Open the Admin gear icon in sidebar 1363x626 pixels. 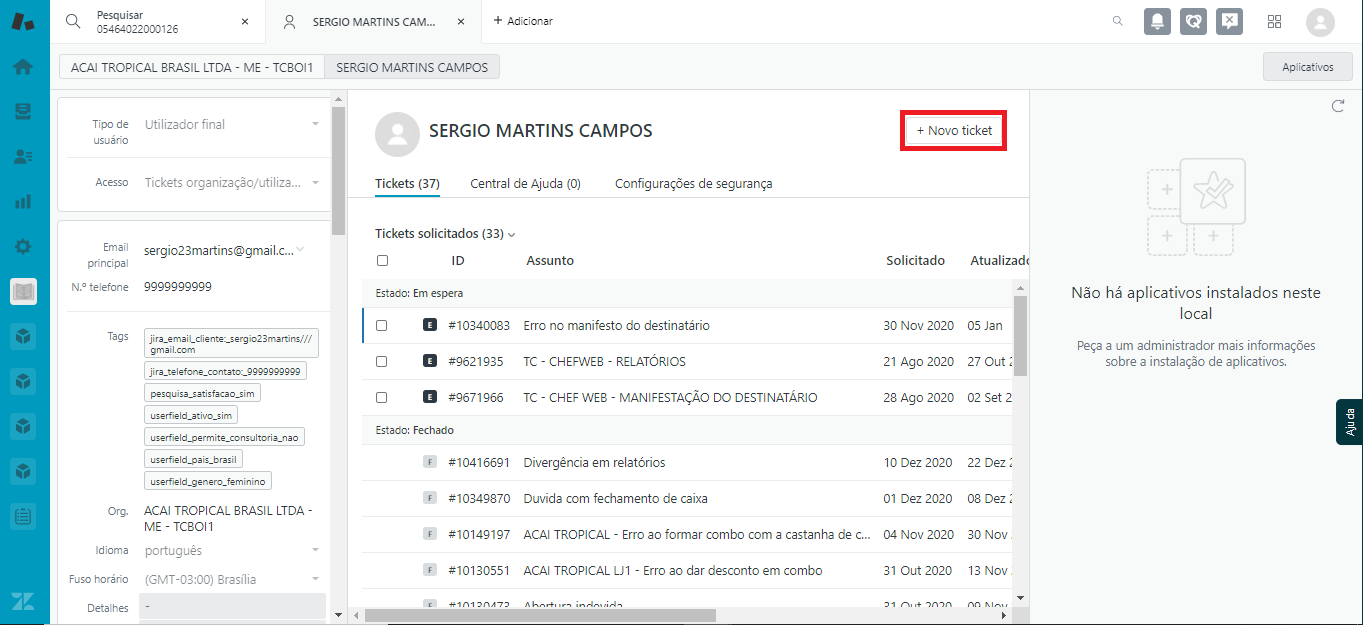(x=23, y=246)
